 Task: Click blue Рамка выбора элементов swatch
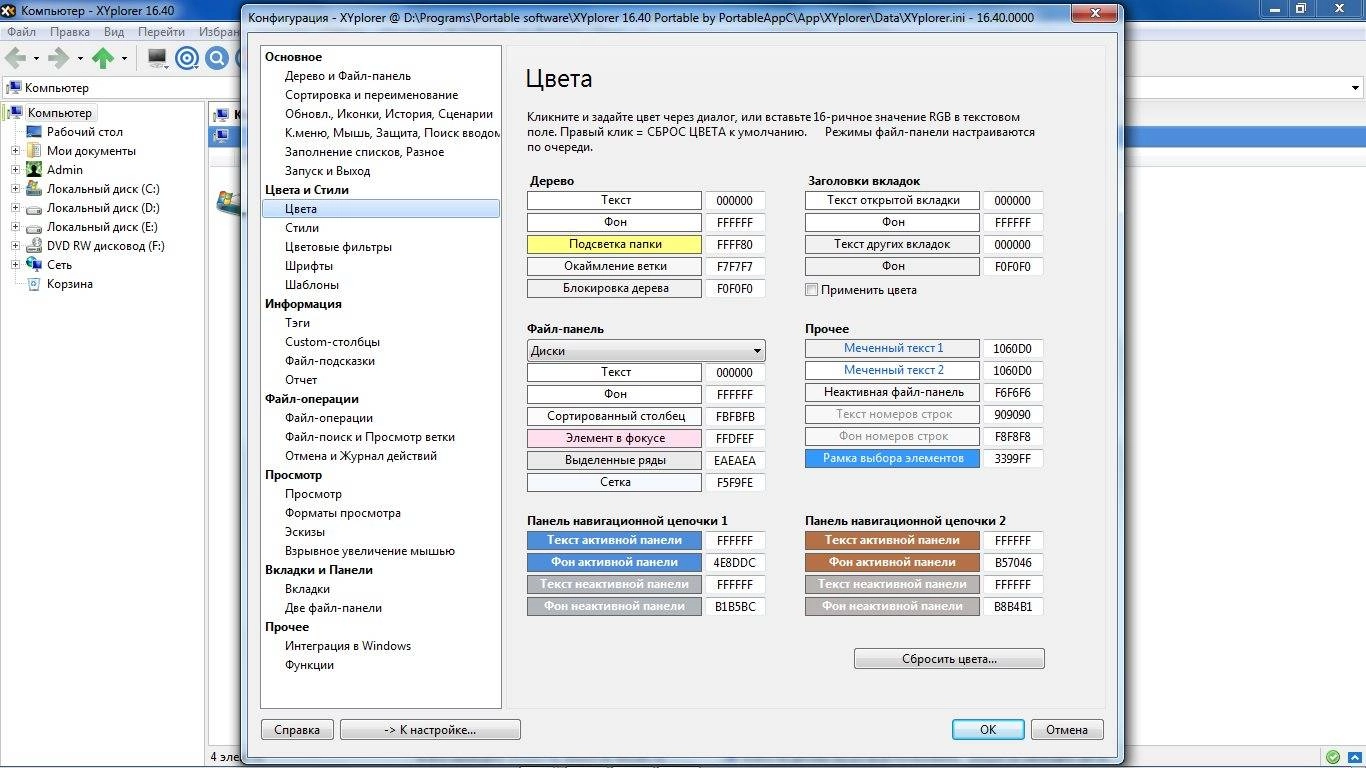pos(893,458)
